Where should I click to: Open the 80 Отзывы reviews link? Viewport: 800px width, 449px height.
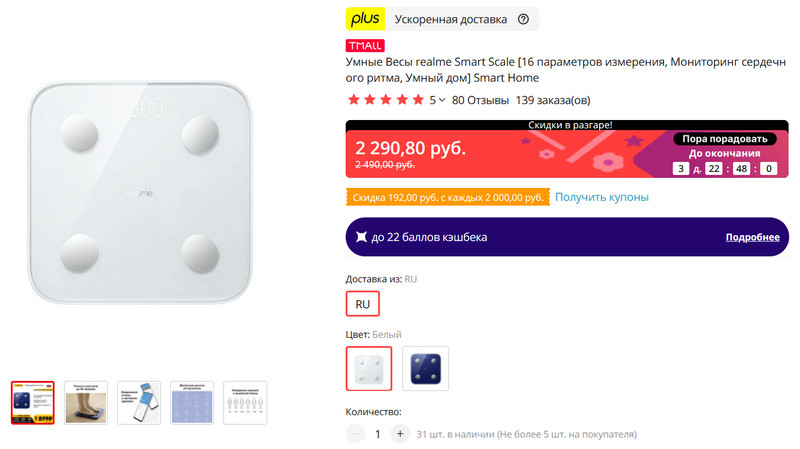coord(479,100)
